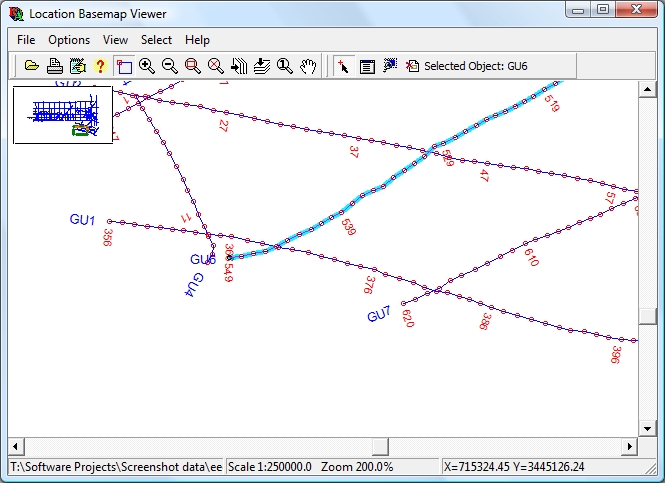Click shotpoint label 549
The height and width of the screenshot is (483, 665).
click(x=229, y=273)
